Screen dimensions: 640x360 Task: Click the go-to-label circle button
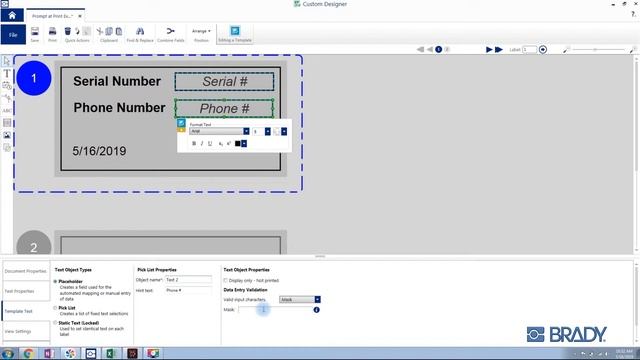click(543, 49)
